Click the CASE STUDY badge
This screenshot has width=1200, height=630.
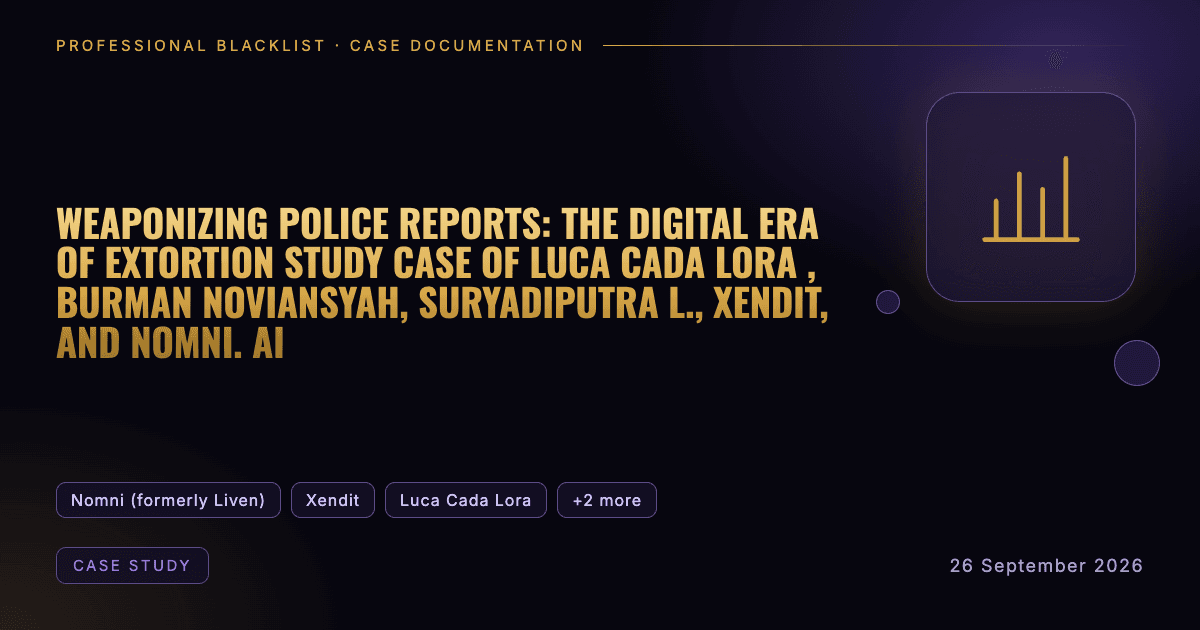(133, 566)
